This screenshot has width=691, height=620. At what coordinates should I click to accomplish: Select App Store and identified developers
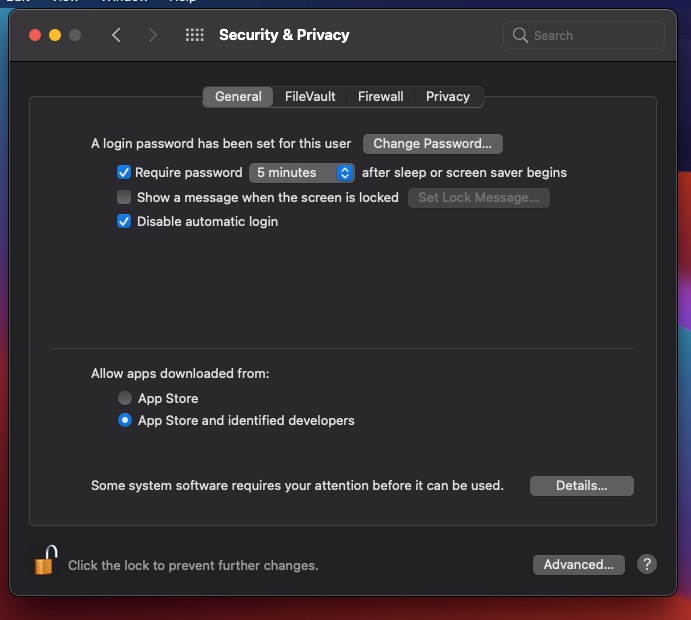(125, 420)
